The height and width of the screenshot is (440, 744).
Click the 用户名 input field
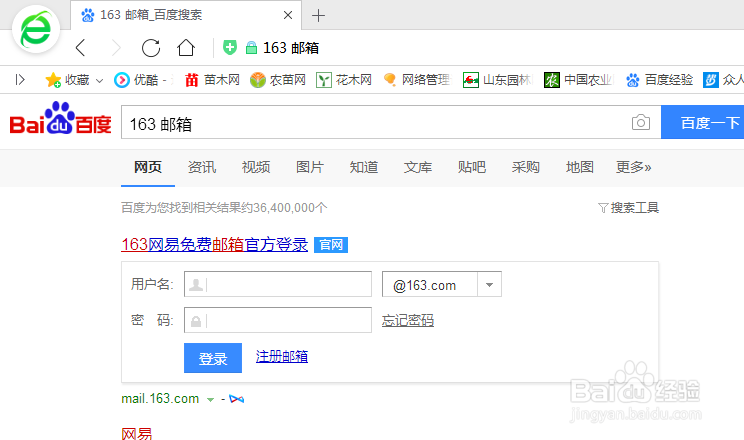pos(278,284)
